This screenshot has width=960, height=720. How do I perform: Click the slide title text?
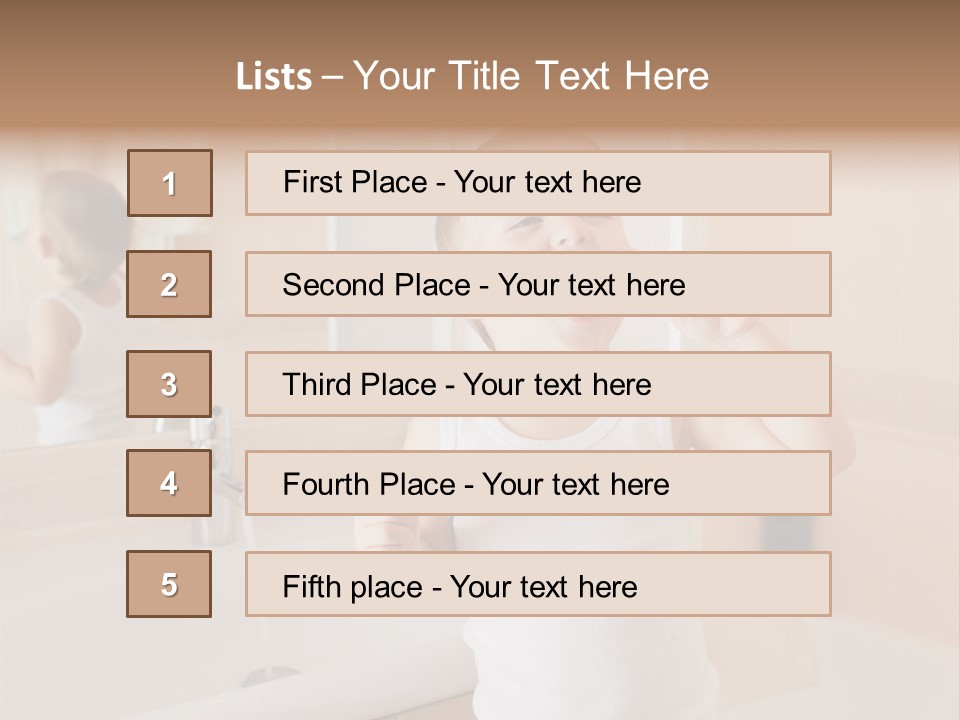point(472,76)
